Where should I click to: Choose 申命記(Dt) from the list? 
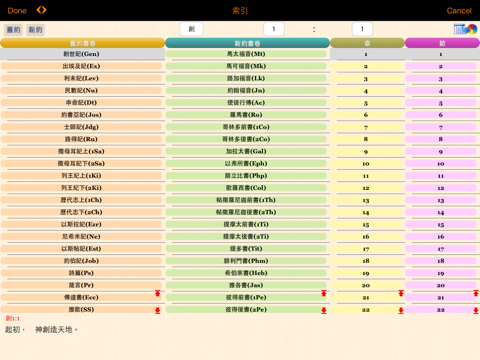click(x=82, y=103)
